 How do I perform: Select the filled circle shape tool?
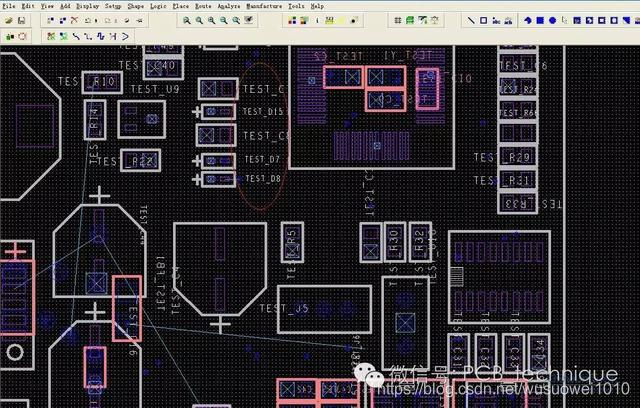[552, 20]
